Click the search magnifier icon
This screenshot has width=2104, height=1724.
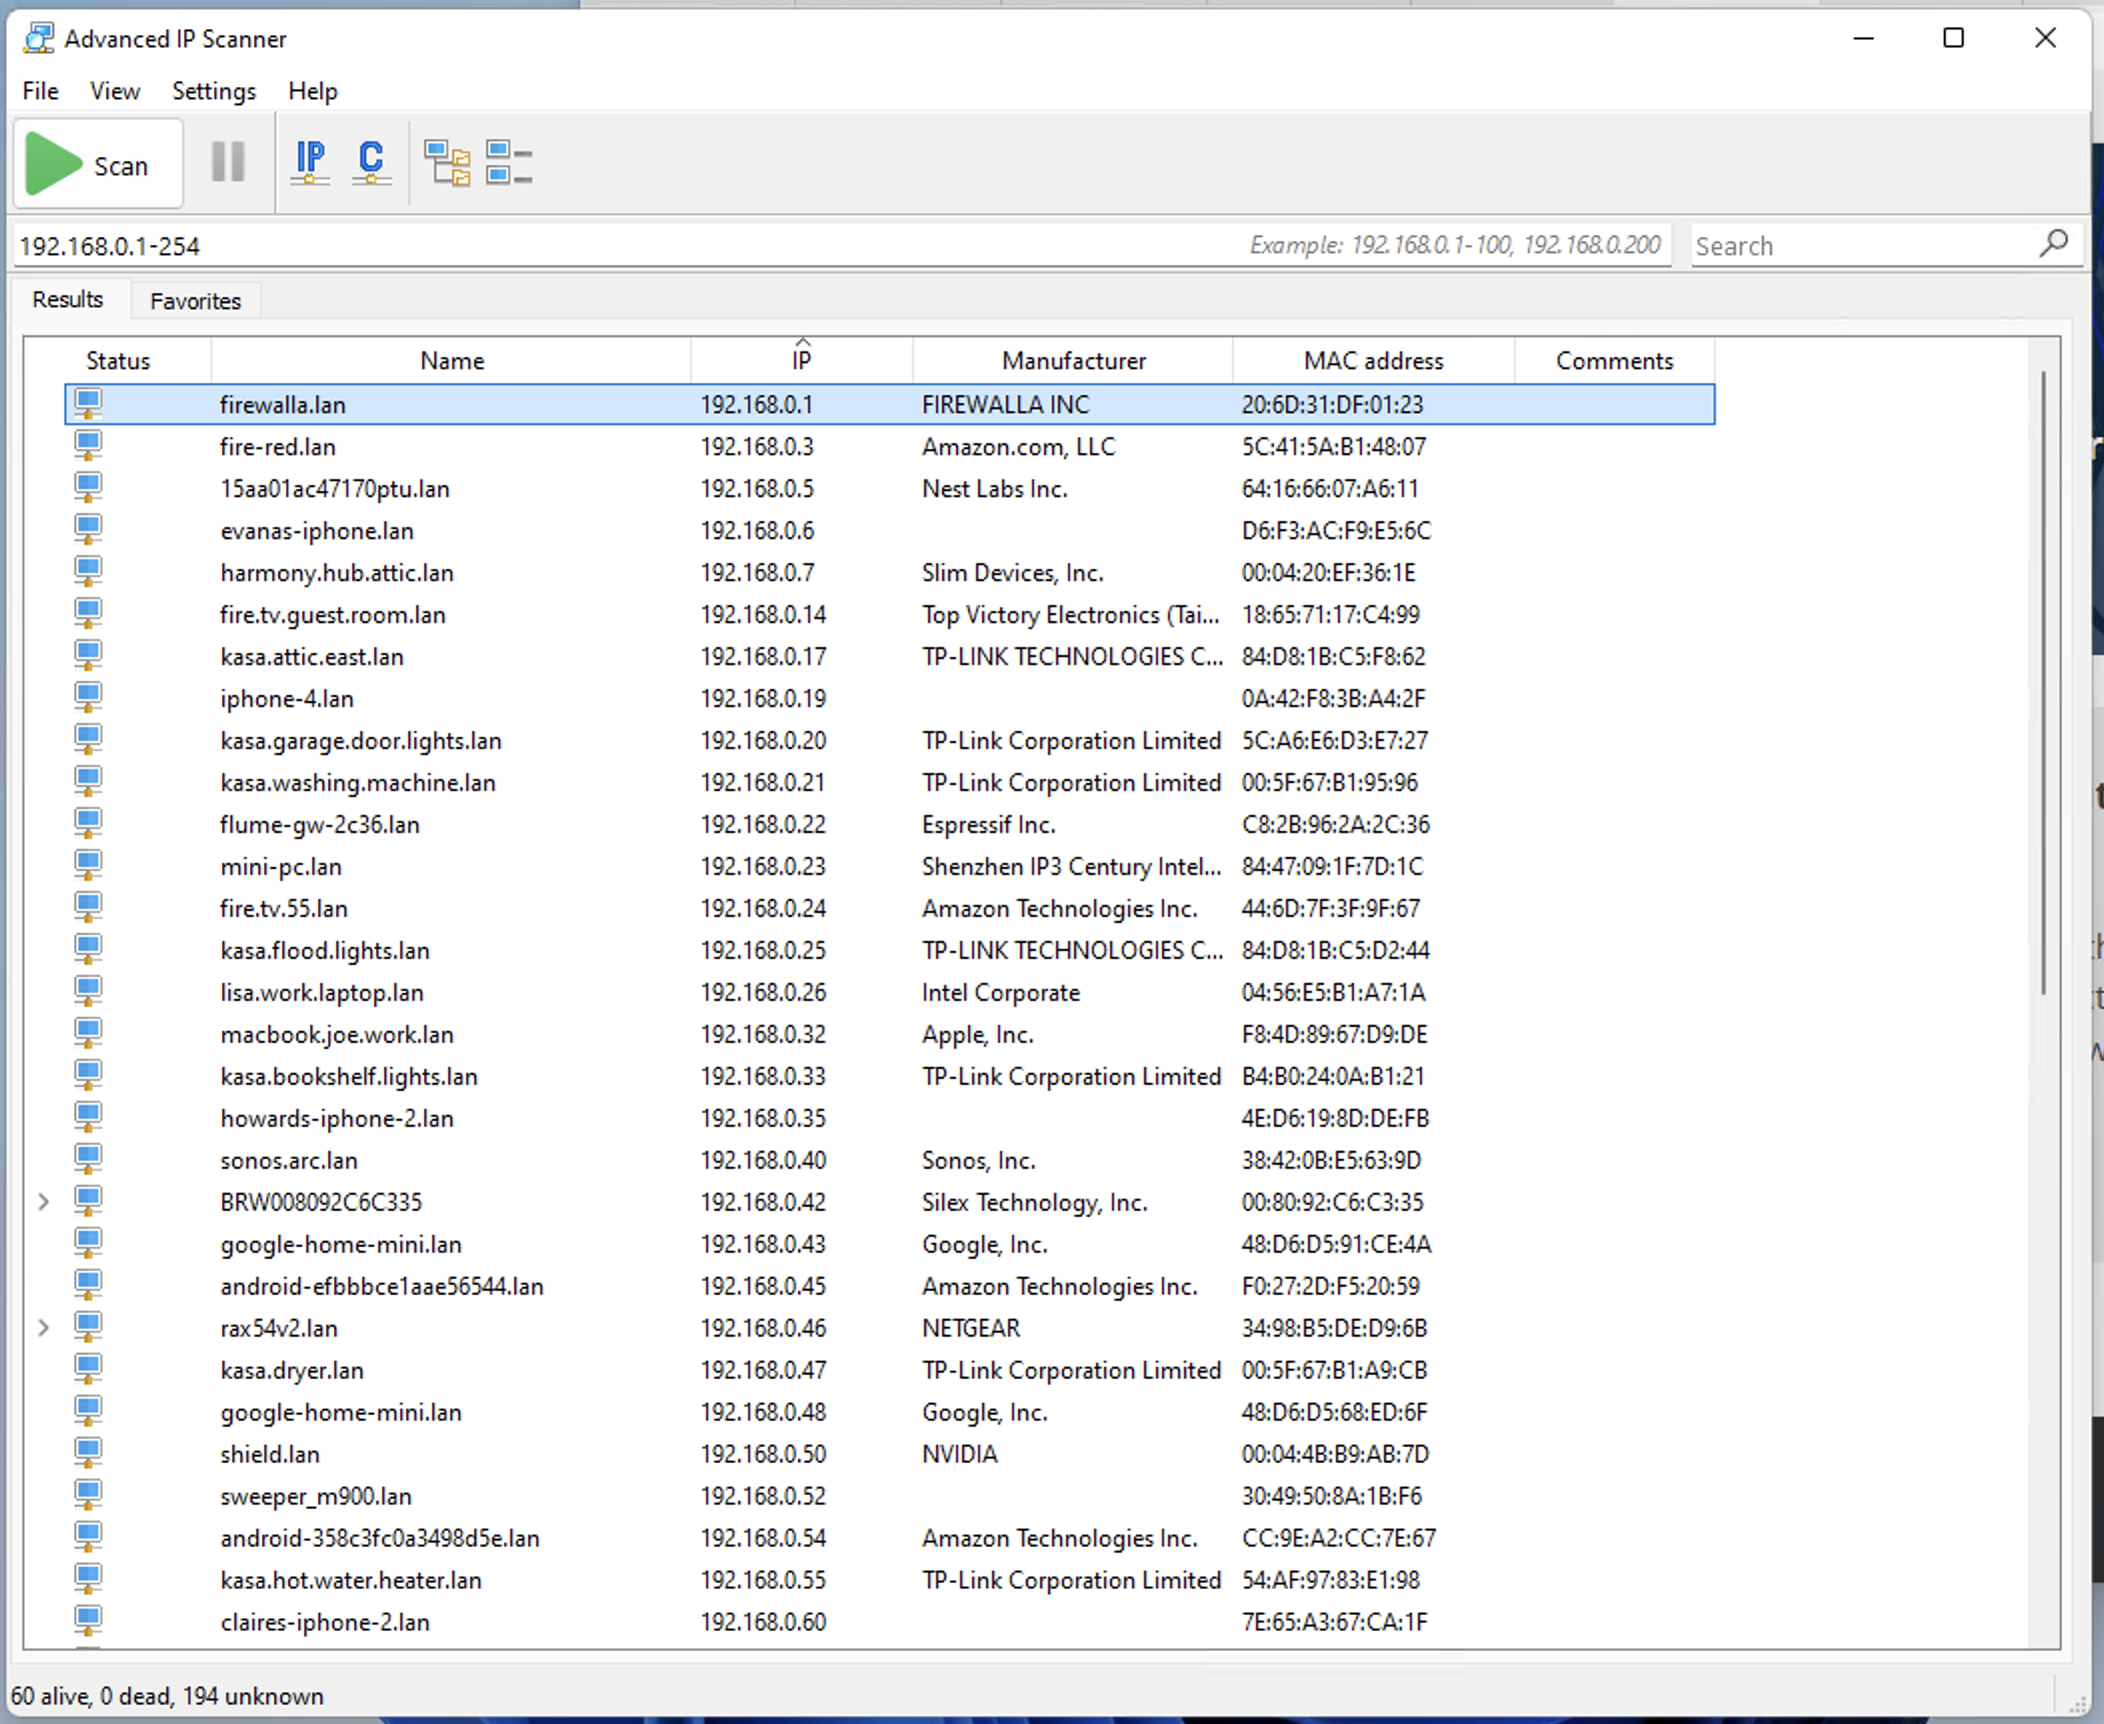[2052, 244]
